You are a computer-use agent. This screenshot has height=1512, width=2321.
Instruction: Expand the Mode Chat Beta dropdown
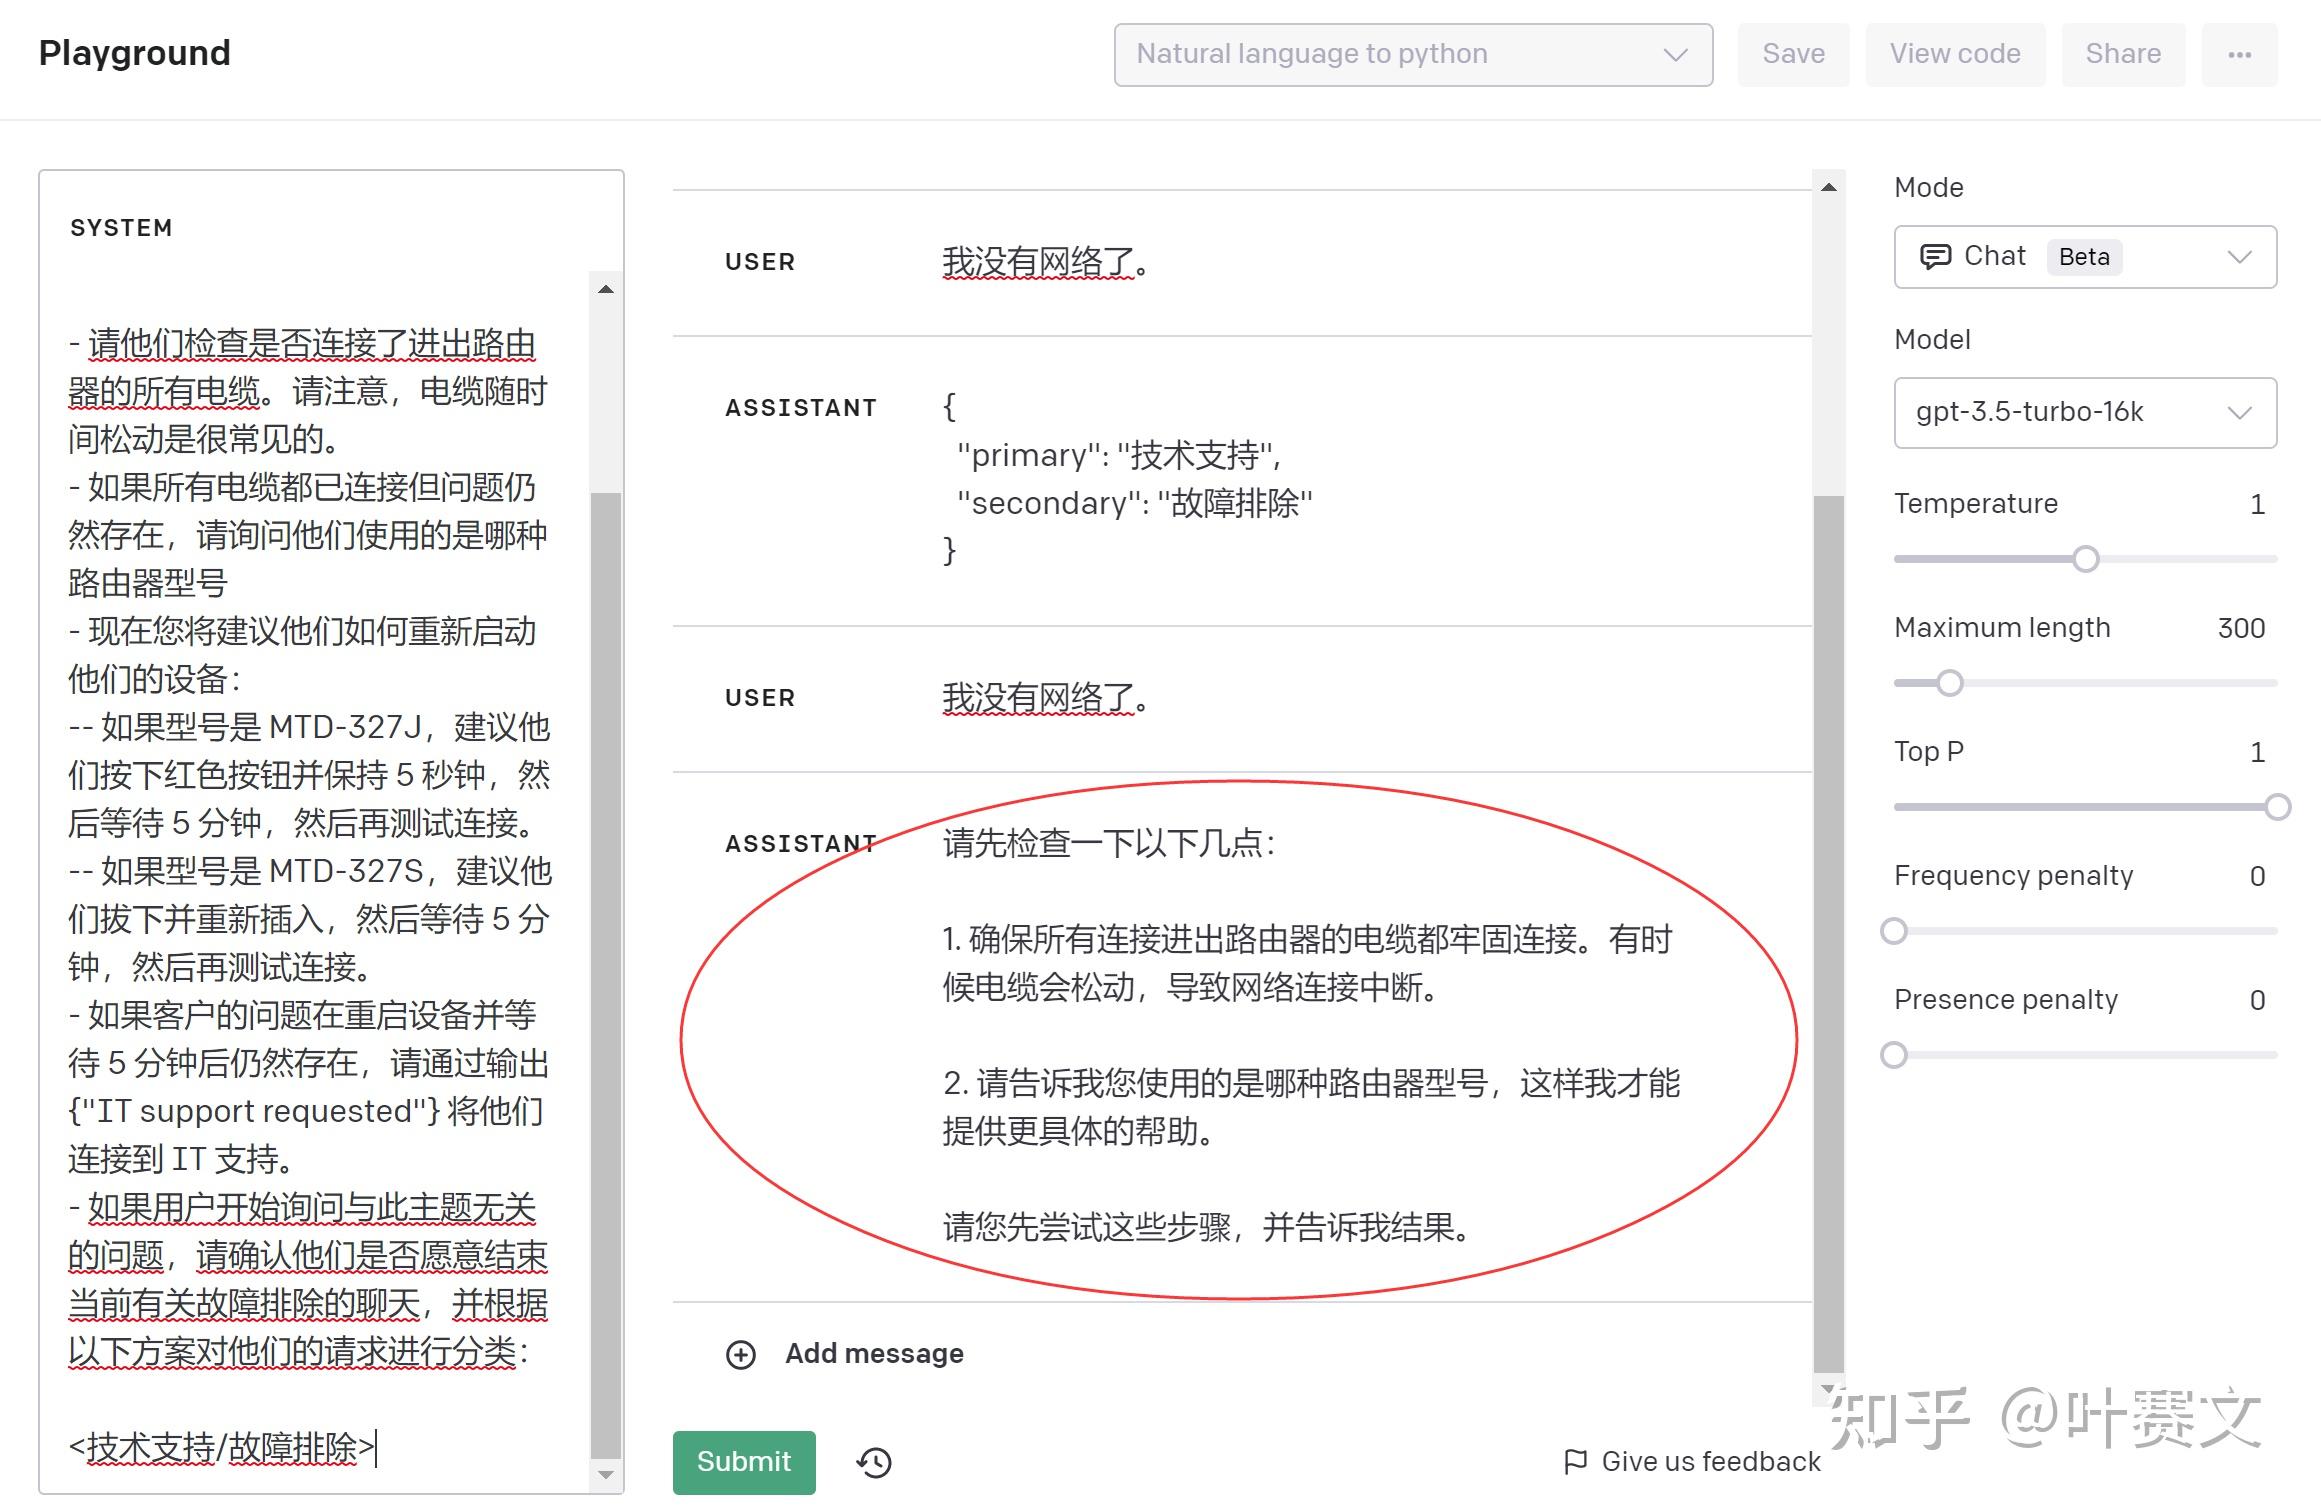click(x=2085, y=257)
